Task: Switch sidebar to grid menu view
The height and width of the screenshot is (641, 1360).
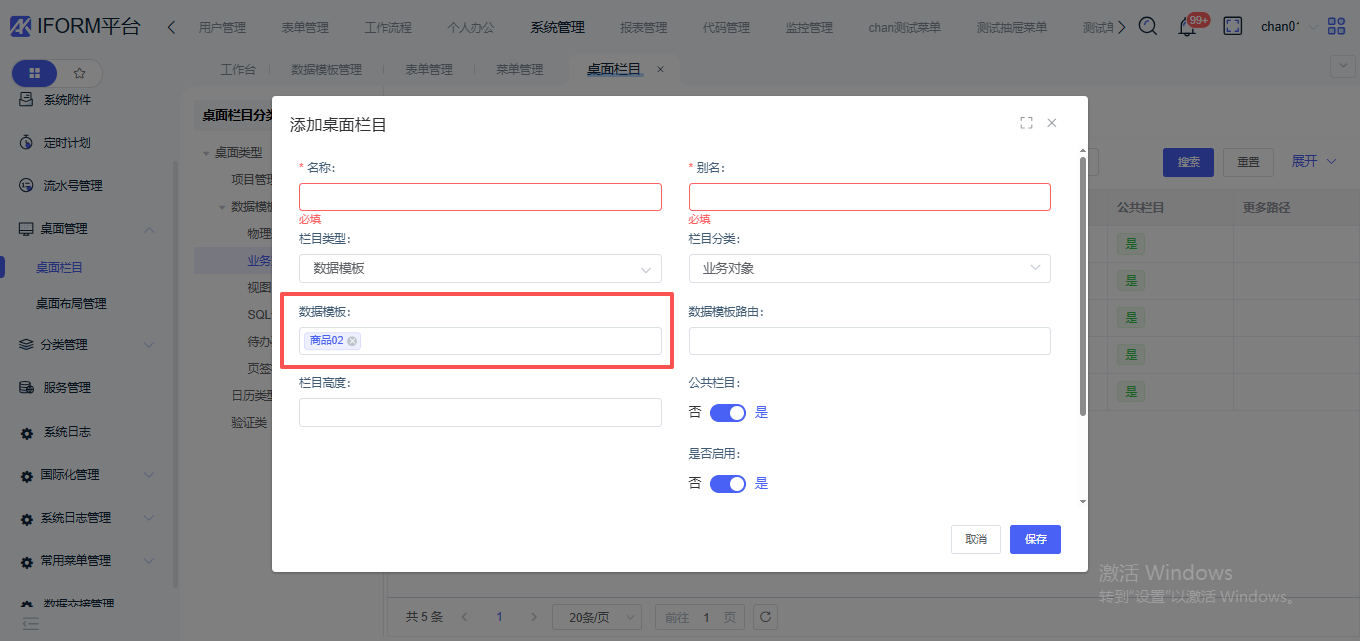Action: pos(35,73)
